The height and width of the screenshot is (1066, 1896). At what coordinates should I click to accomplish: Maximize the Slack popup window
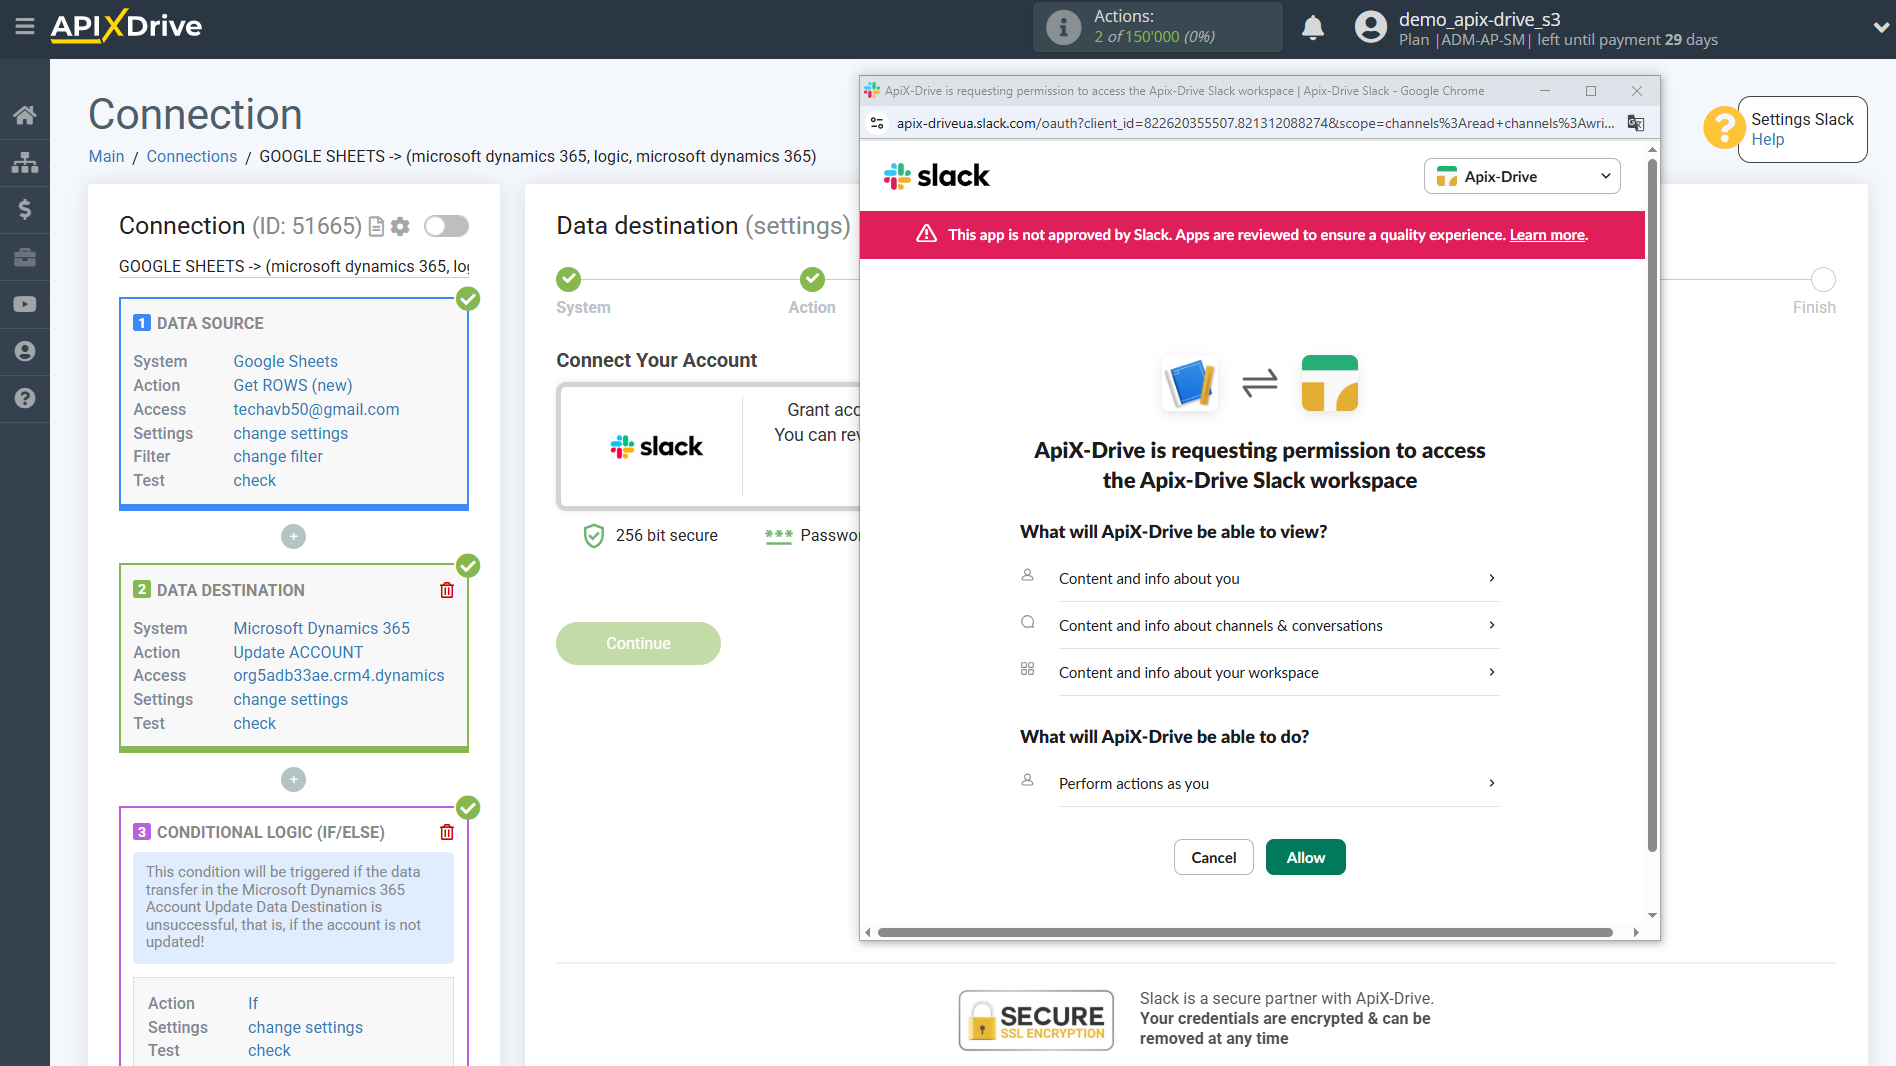(1591, 91)
